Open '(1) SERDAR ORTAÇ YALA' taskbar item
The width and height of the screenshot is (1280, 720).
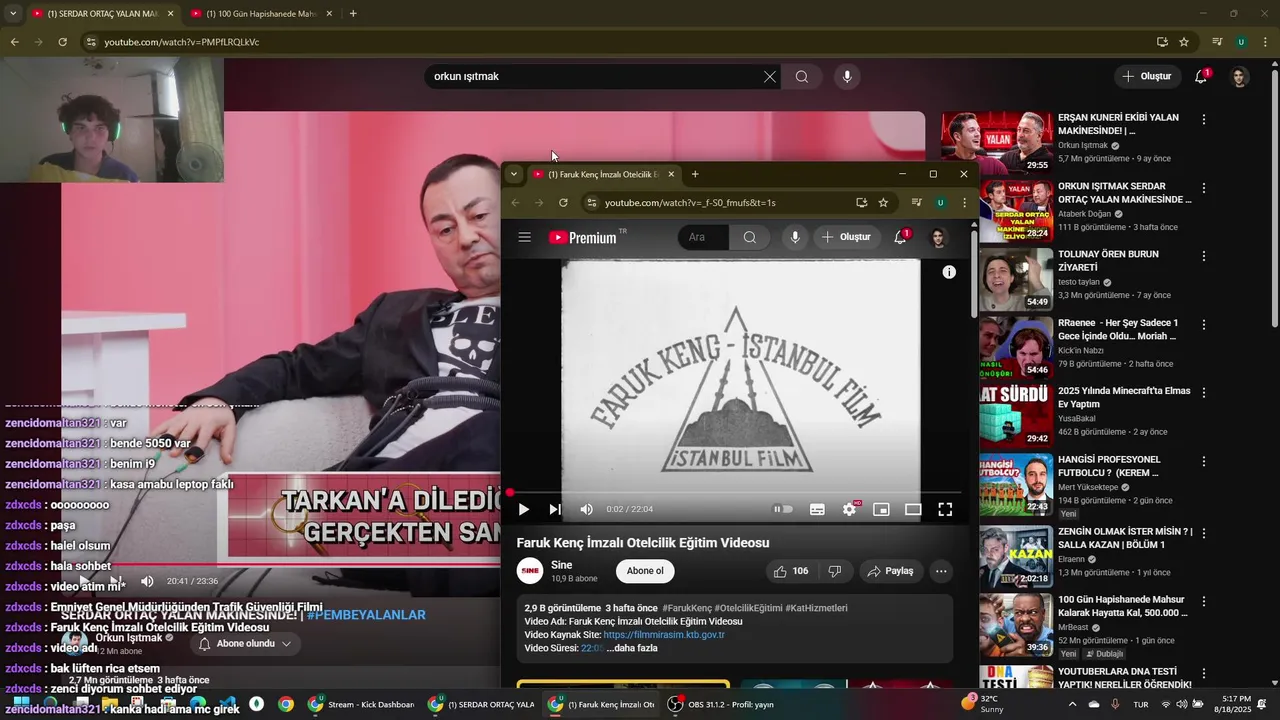(x=481, y=704)
